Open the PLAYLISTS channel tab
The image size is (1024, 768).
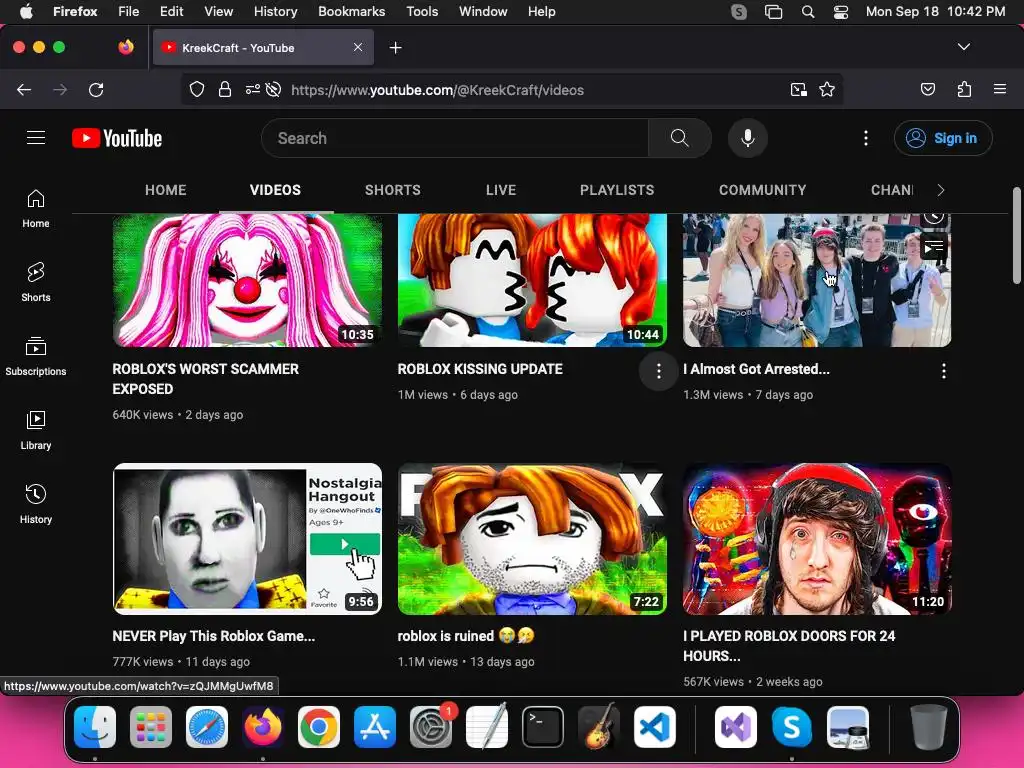(617, 190)
